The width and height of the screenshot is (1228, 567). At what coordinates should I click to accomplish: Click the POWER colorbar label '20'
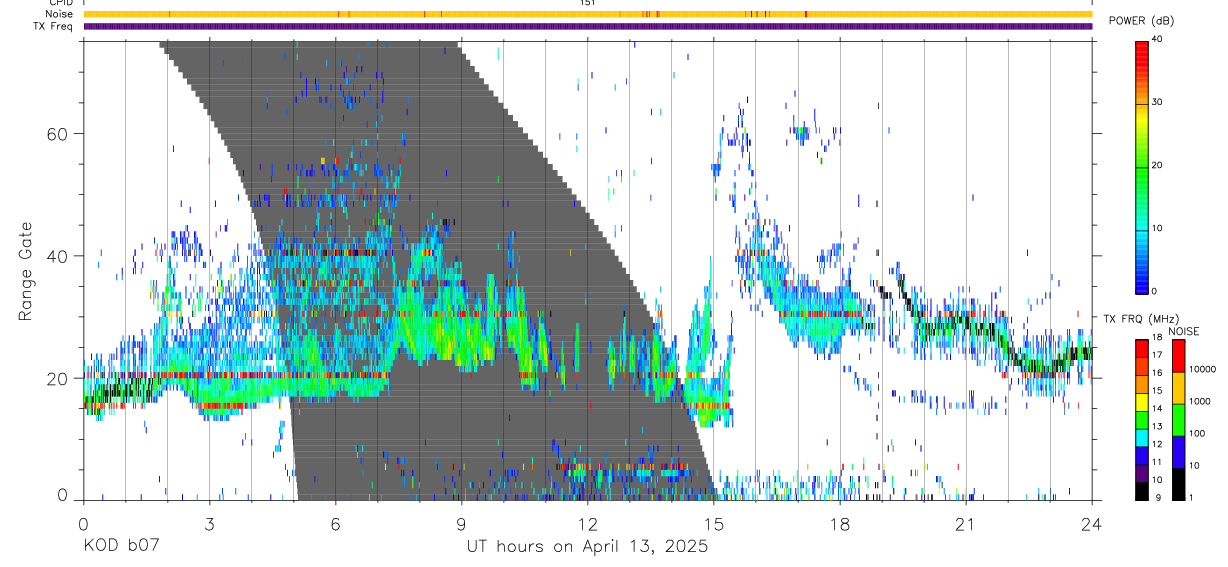click(x=1158, y=166)
